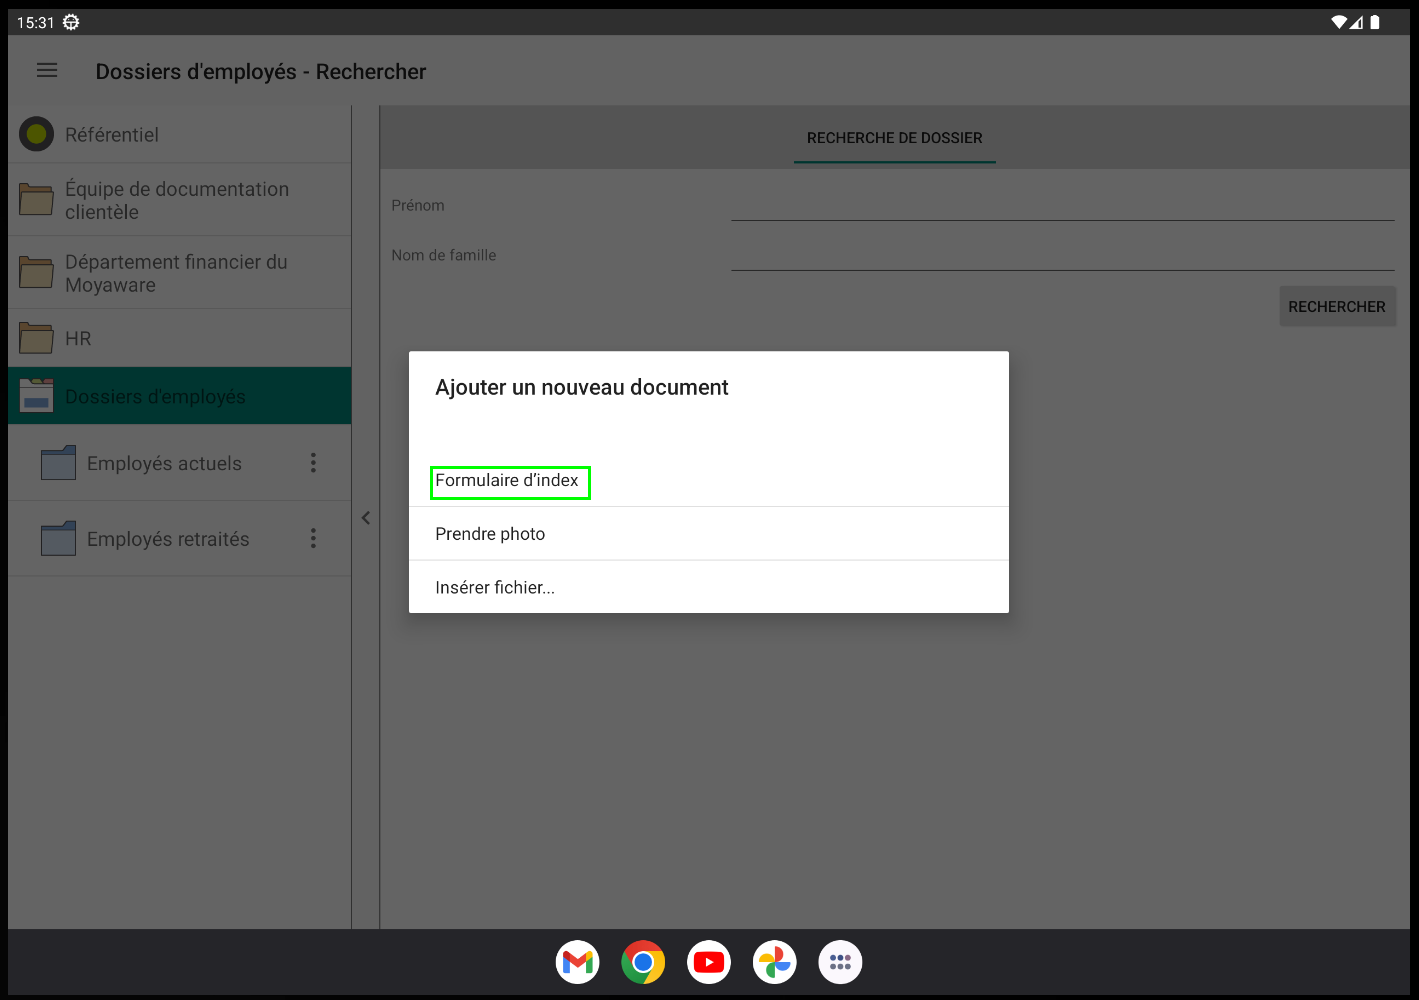Select Formulaire d'index option
This screenshot has width=1419, height=1000.
coord(708,480)
